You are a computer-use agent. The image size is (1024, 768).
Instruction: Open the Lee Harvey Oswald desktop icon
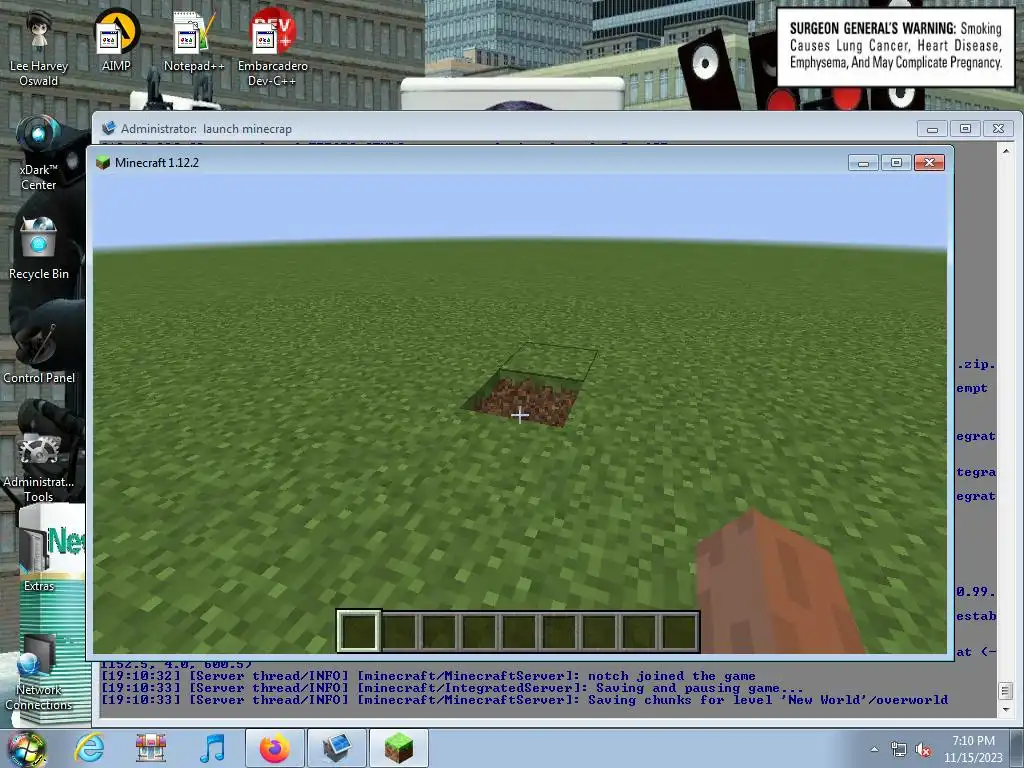click(x=39, y=48)
